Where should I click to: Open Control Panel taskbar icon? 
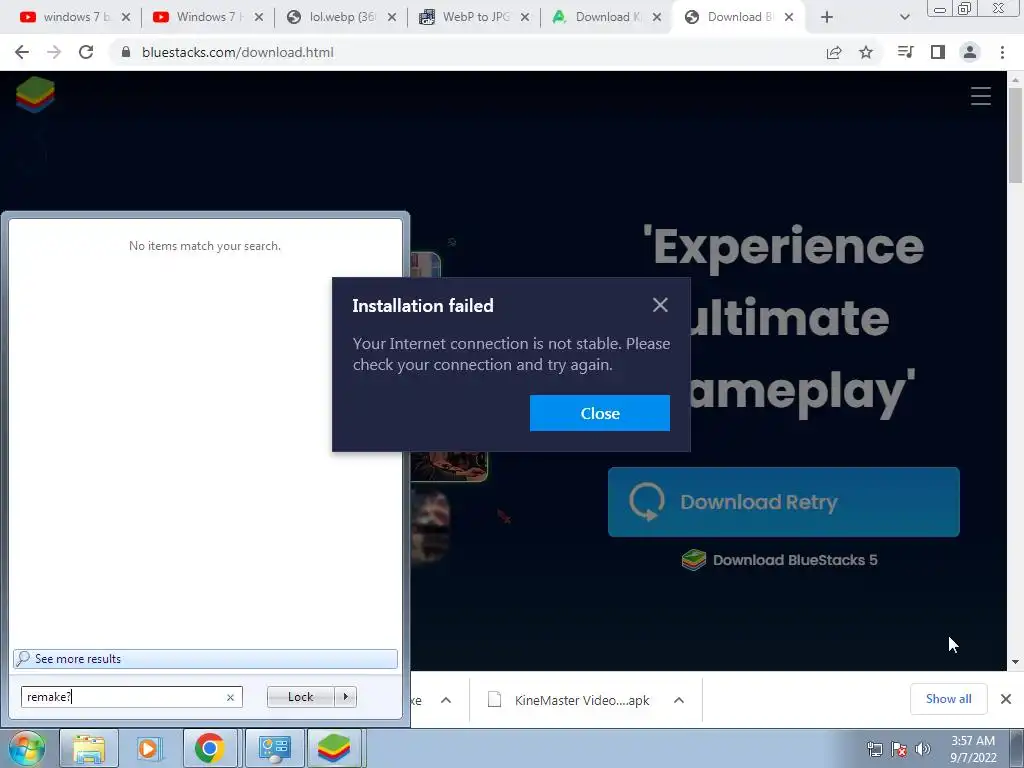tap(274, 748)
